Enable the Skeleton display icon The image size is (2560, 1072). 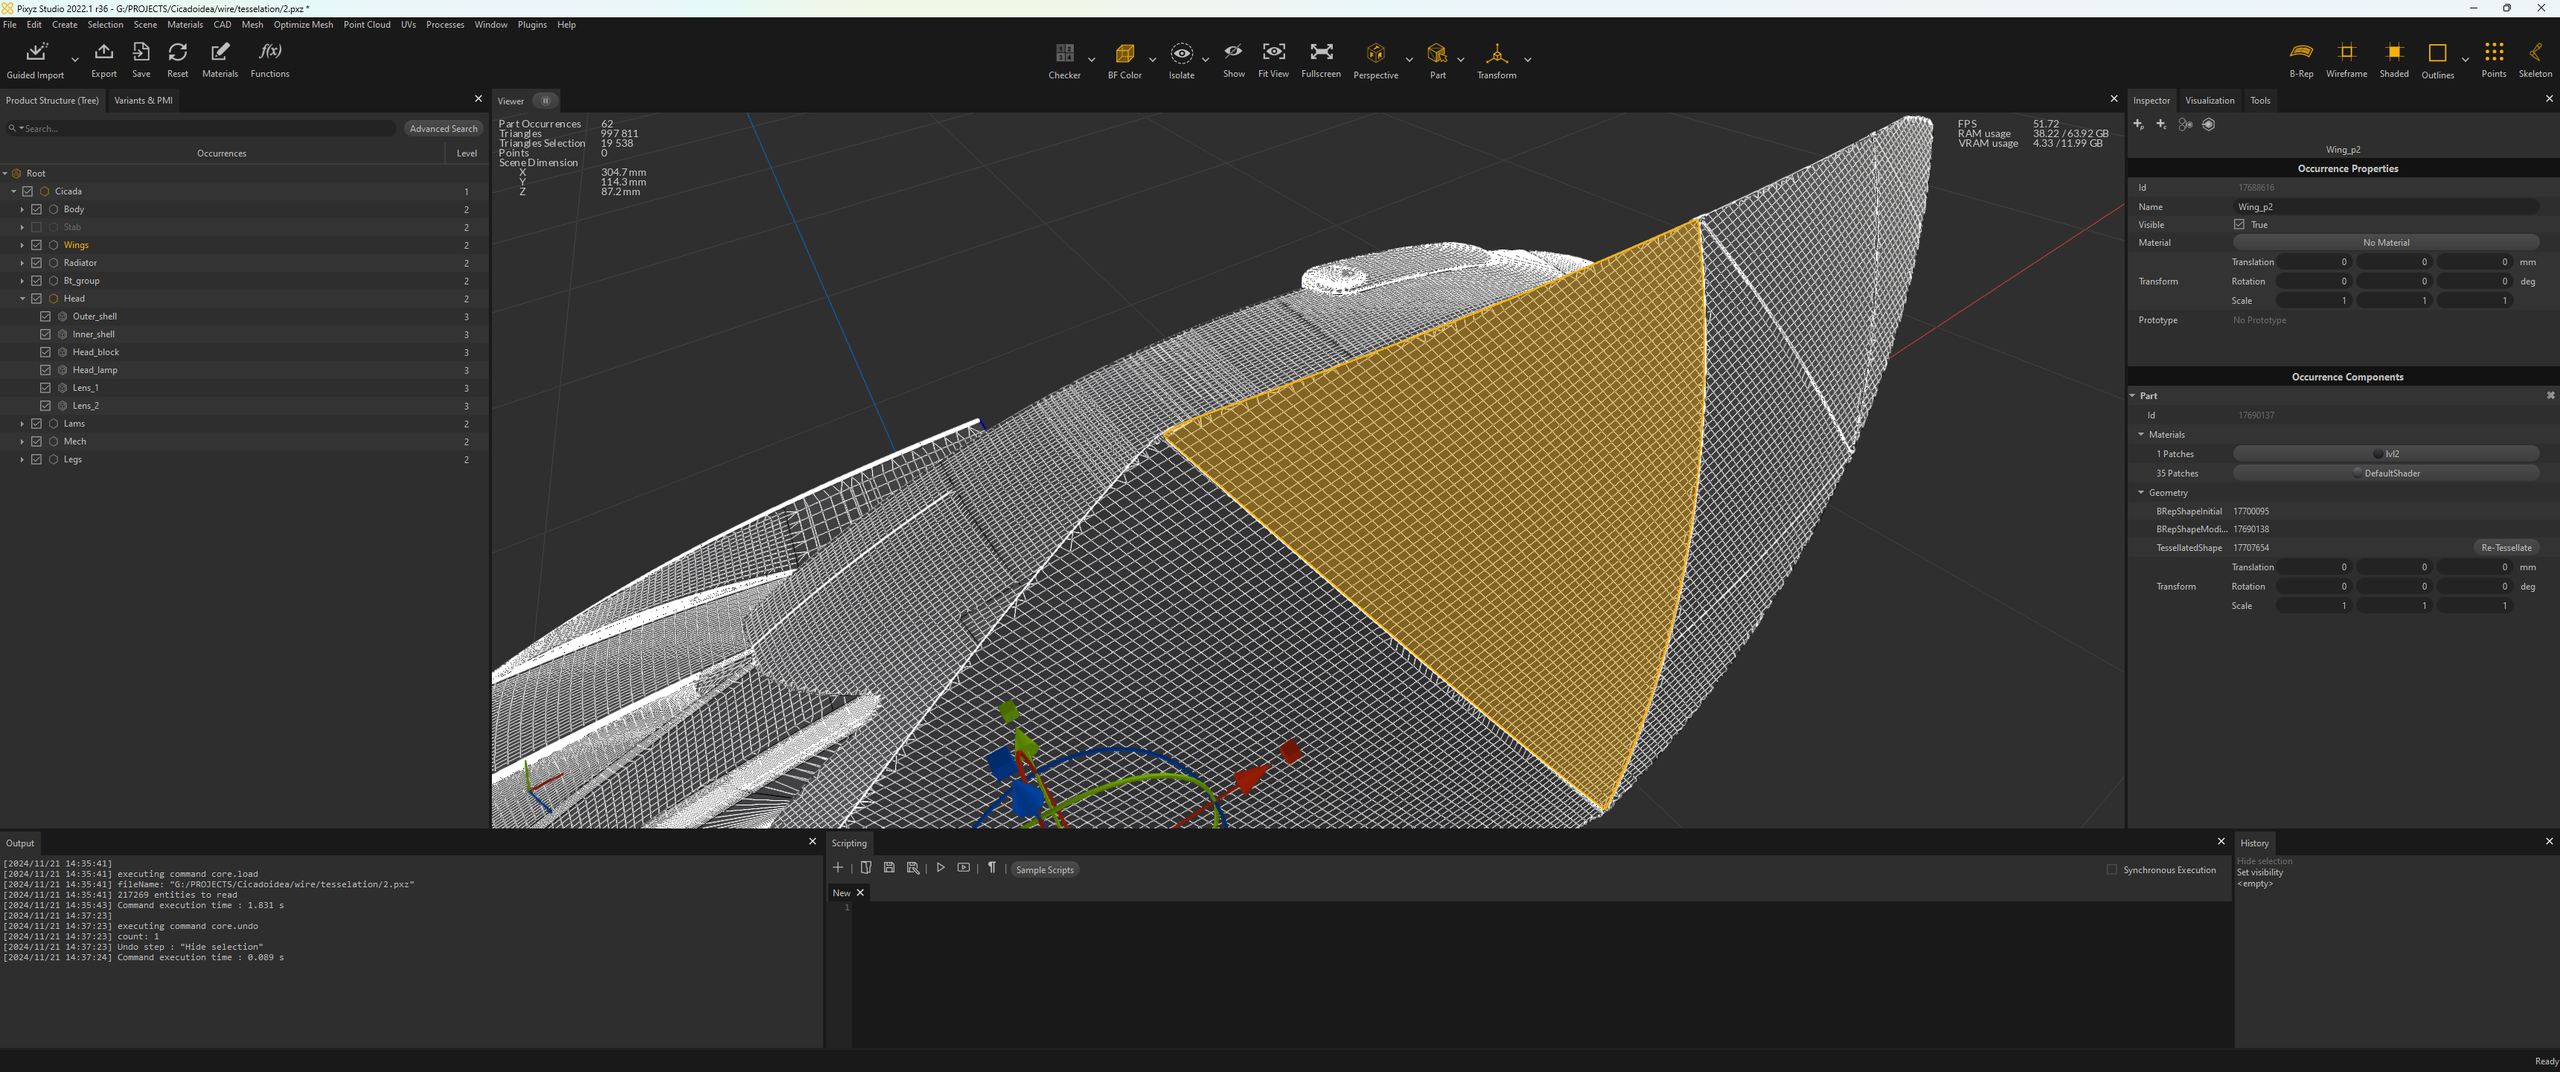coord(2534,53)
